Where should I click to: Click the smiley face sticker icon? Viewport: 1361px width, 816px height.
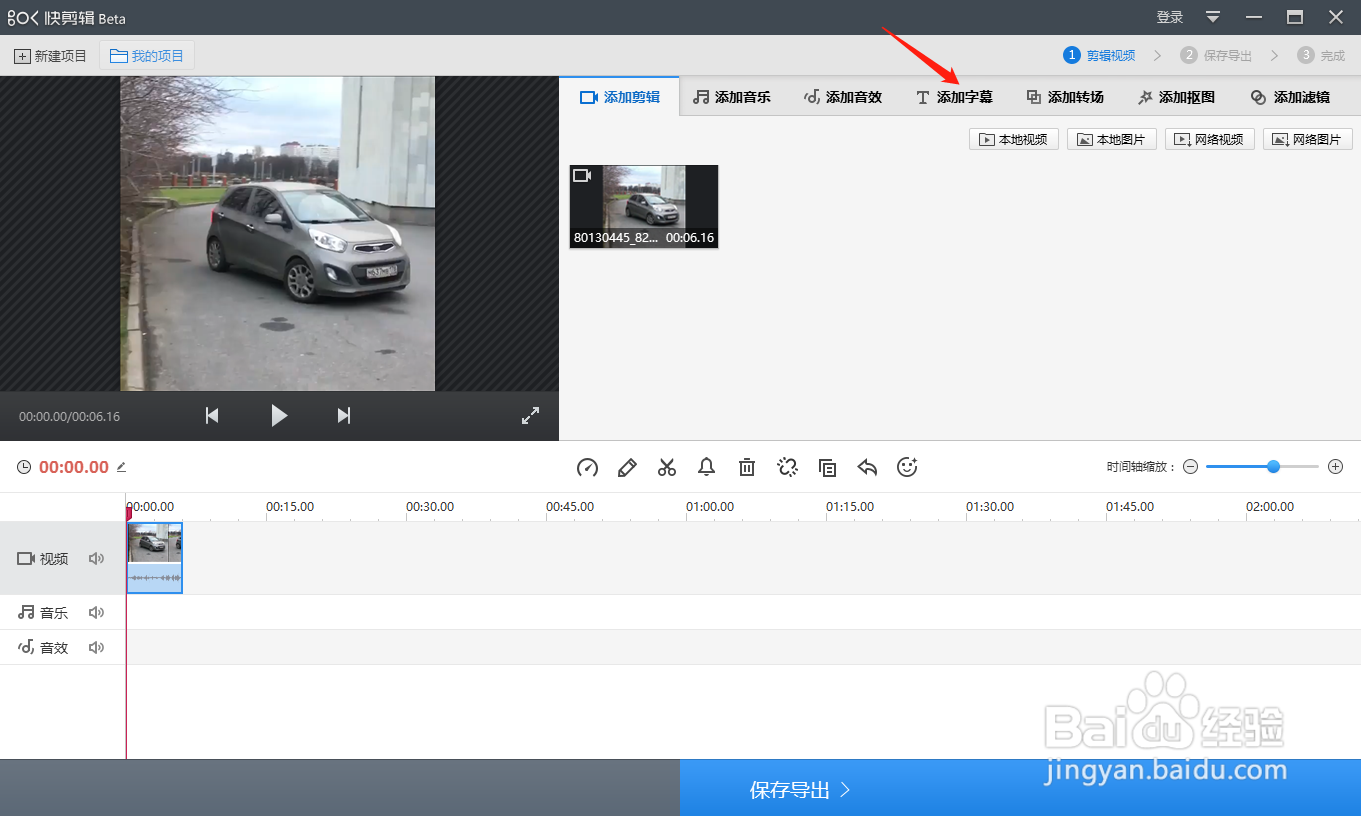[907, 467]
